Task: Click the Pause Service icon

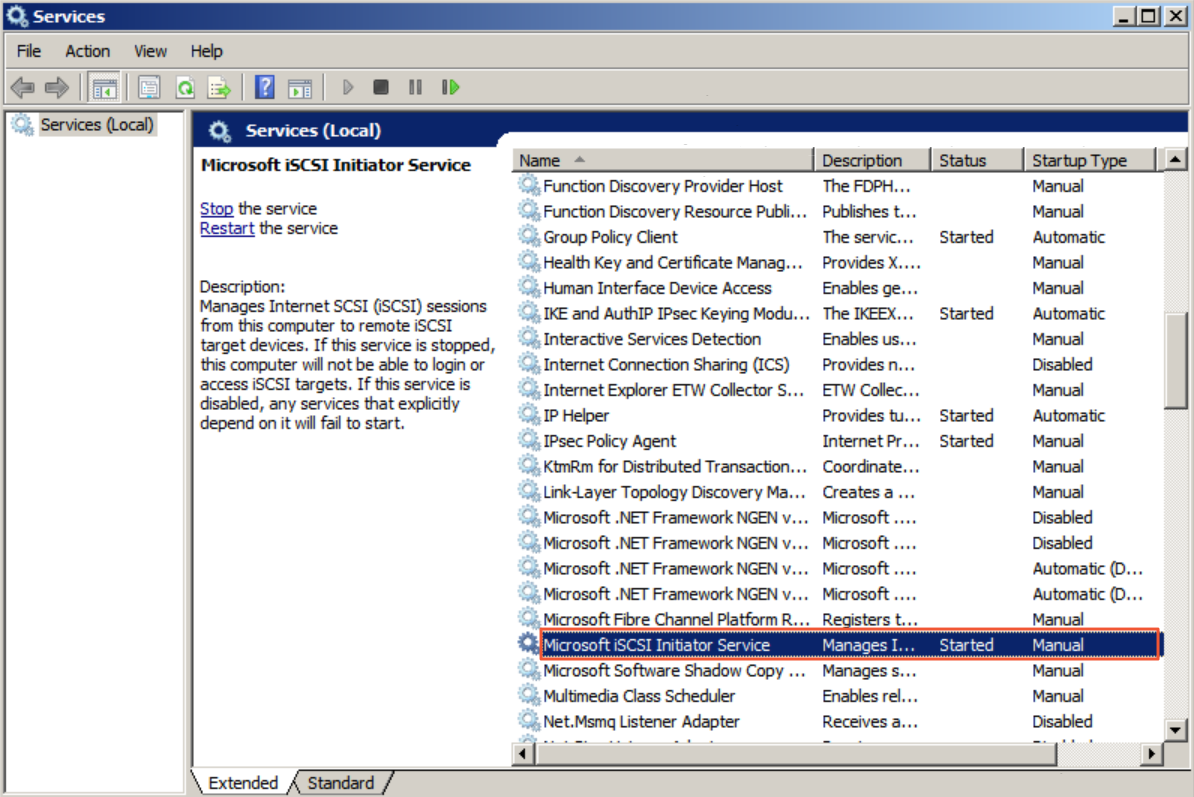Action: [415, 88]
